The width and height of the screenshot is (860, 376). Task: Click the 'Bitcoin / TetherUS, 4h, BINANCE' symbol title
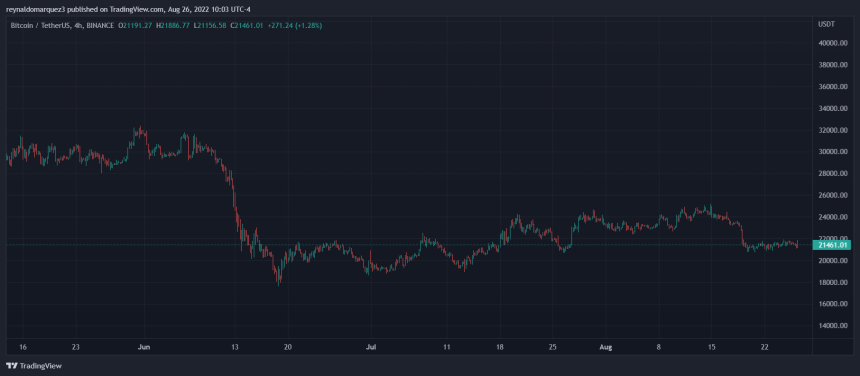(63, 25)
